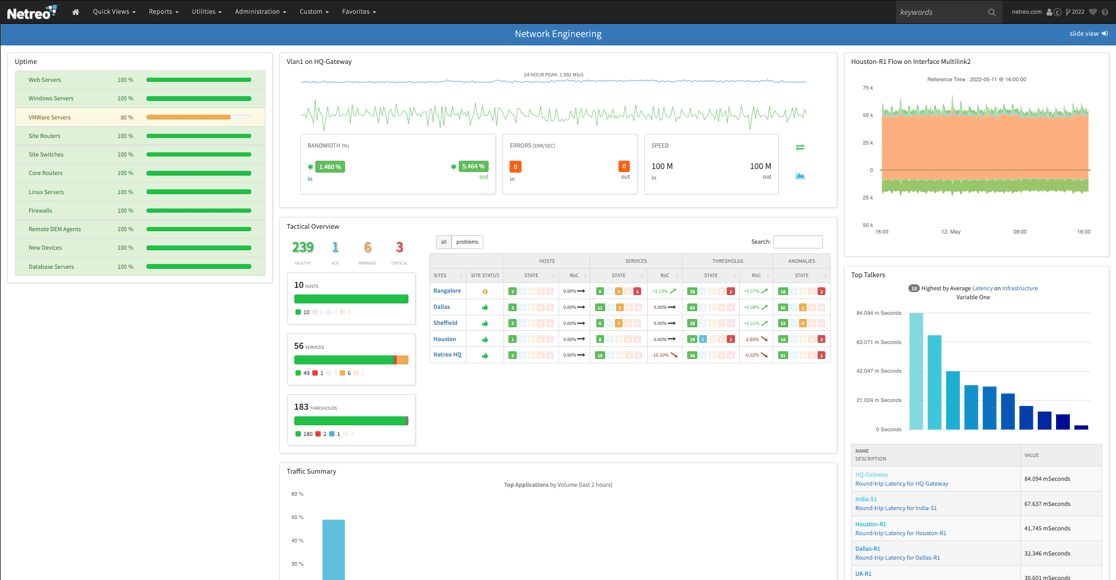Click the search magnifier icon
1116x580 pixels.
coord(993,12)
